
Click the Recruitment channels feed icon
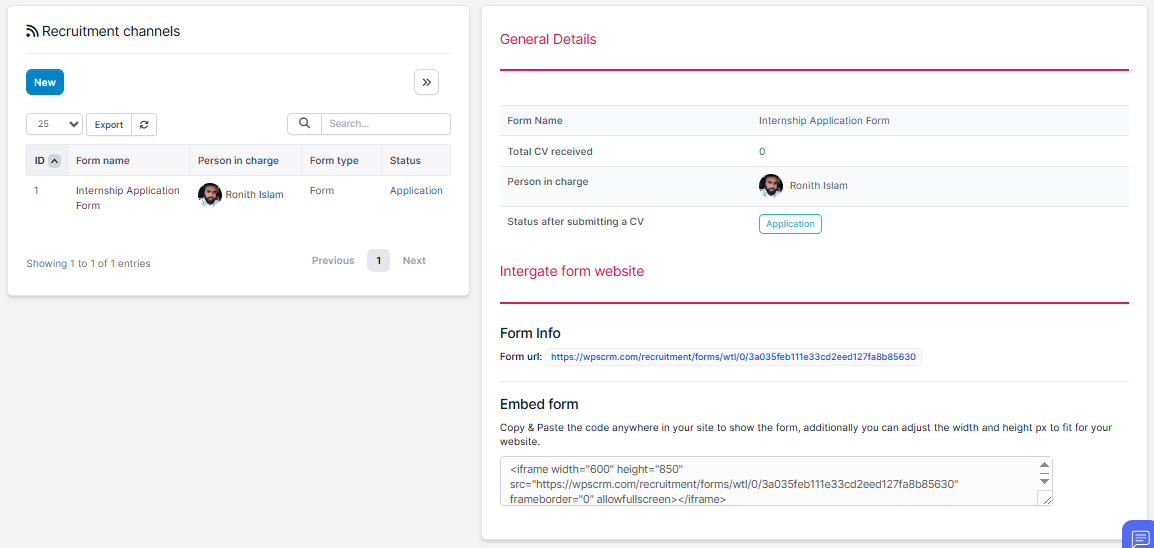[32, 32]
